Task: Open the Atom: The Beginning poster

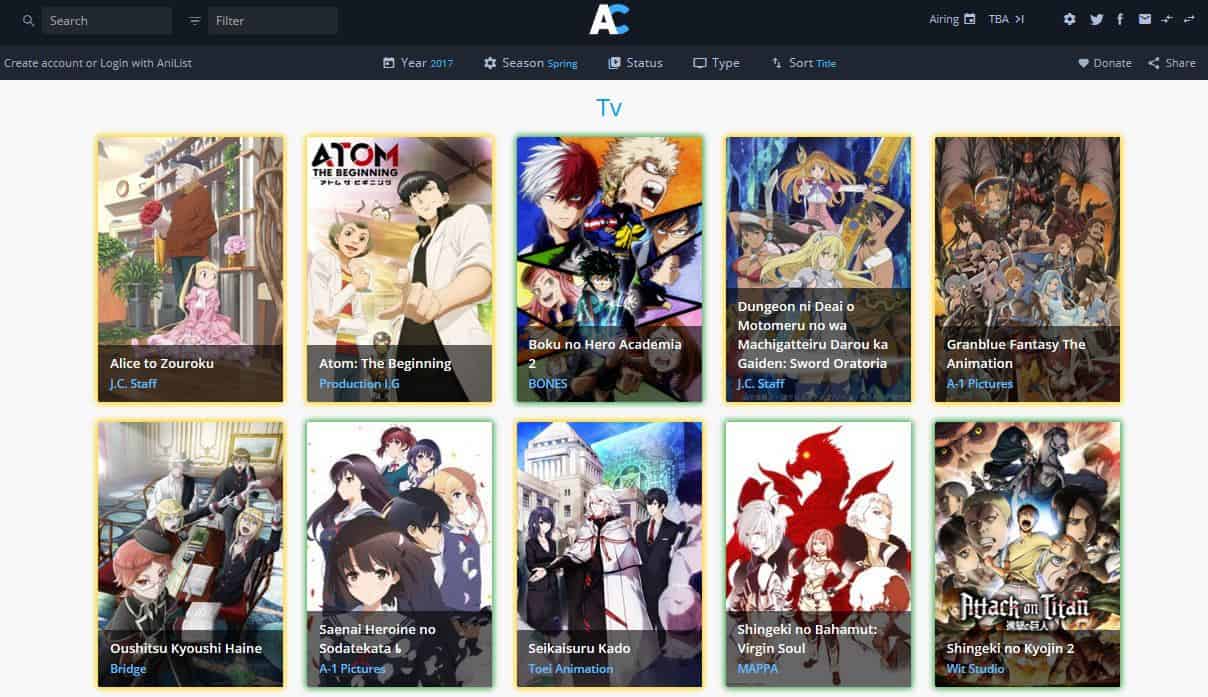Action: [x=400, y=269]
